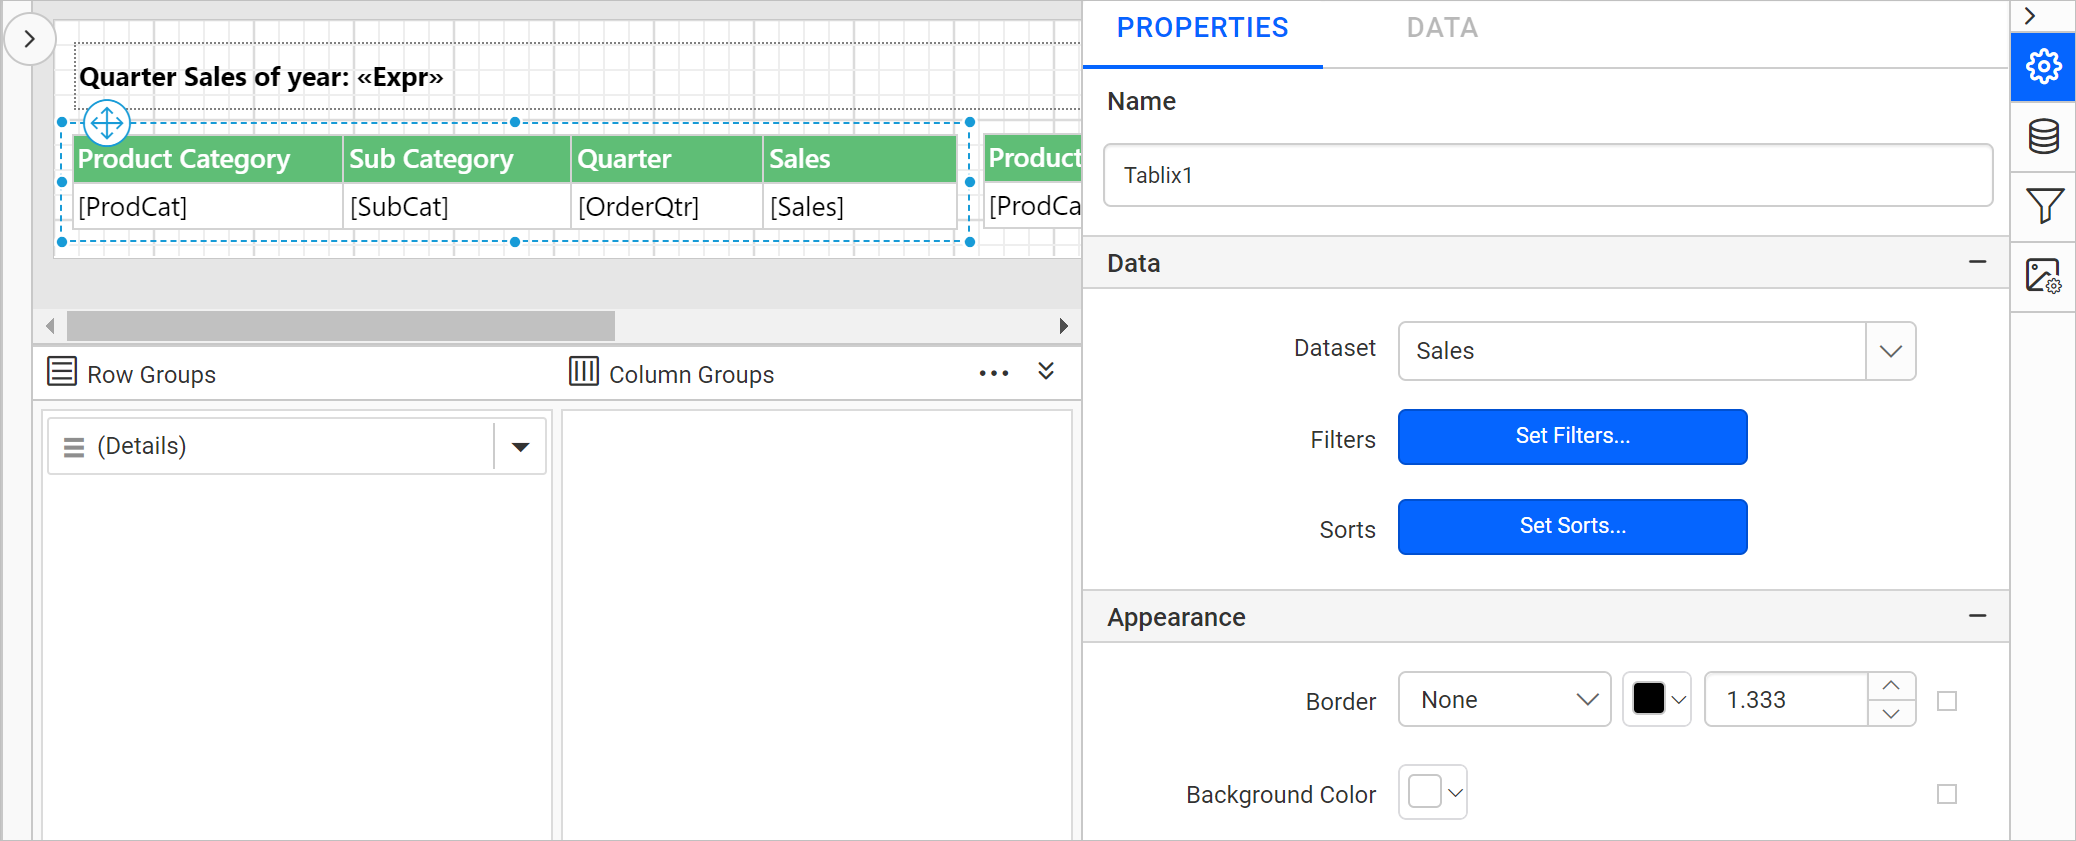Expand the left panel with arrow button
Viewport: 2076px width, 841px height.
coord(30,39)
